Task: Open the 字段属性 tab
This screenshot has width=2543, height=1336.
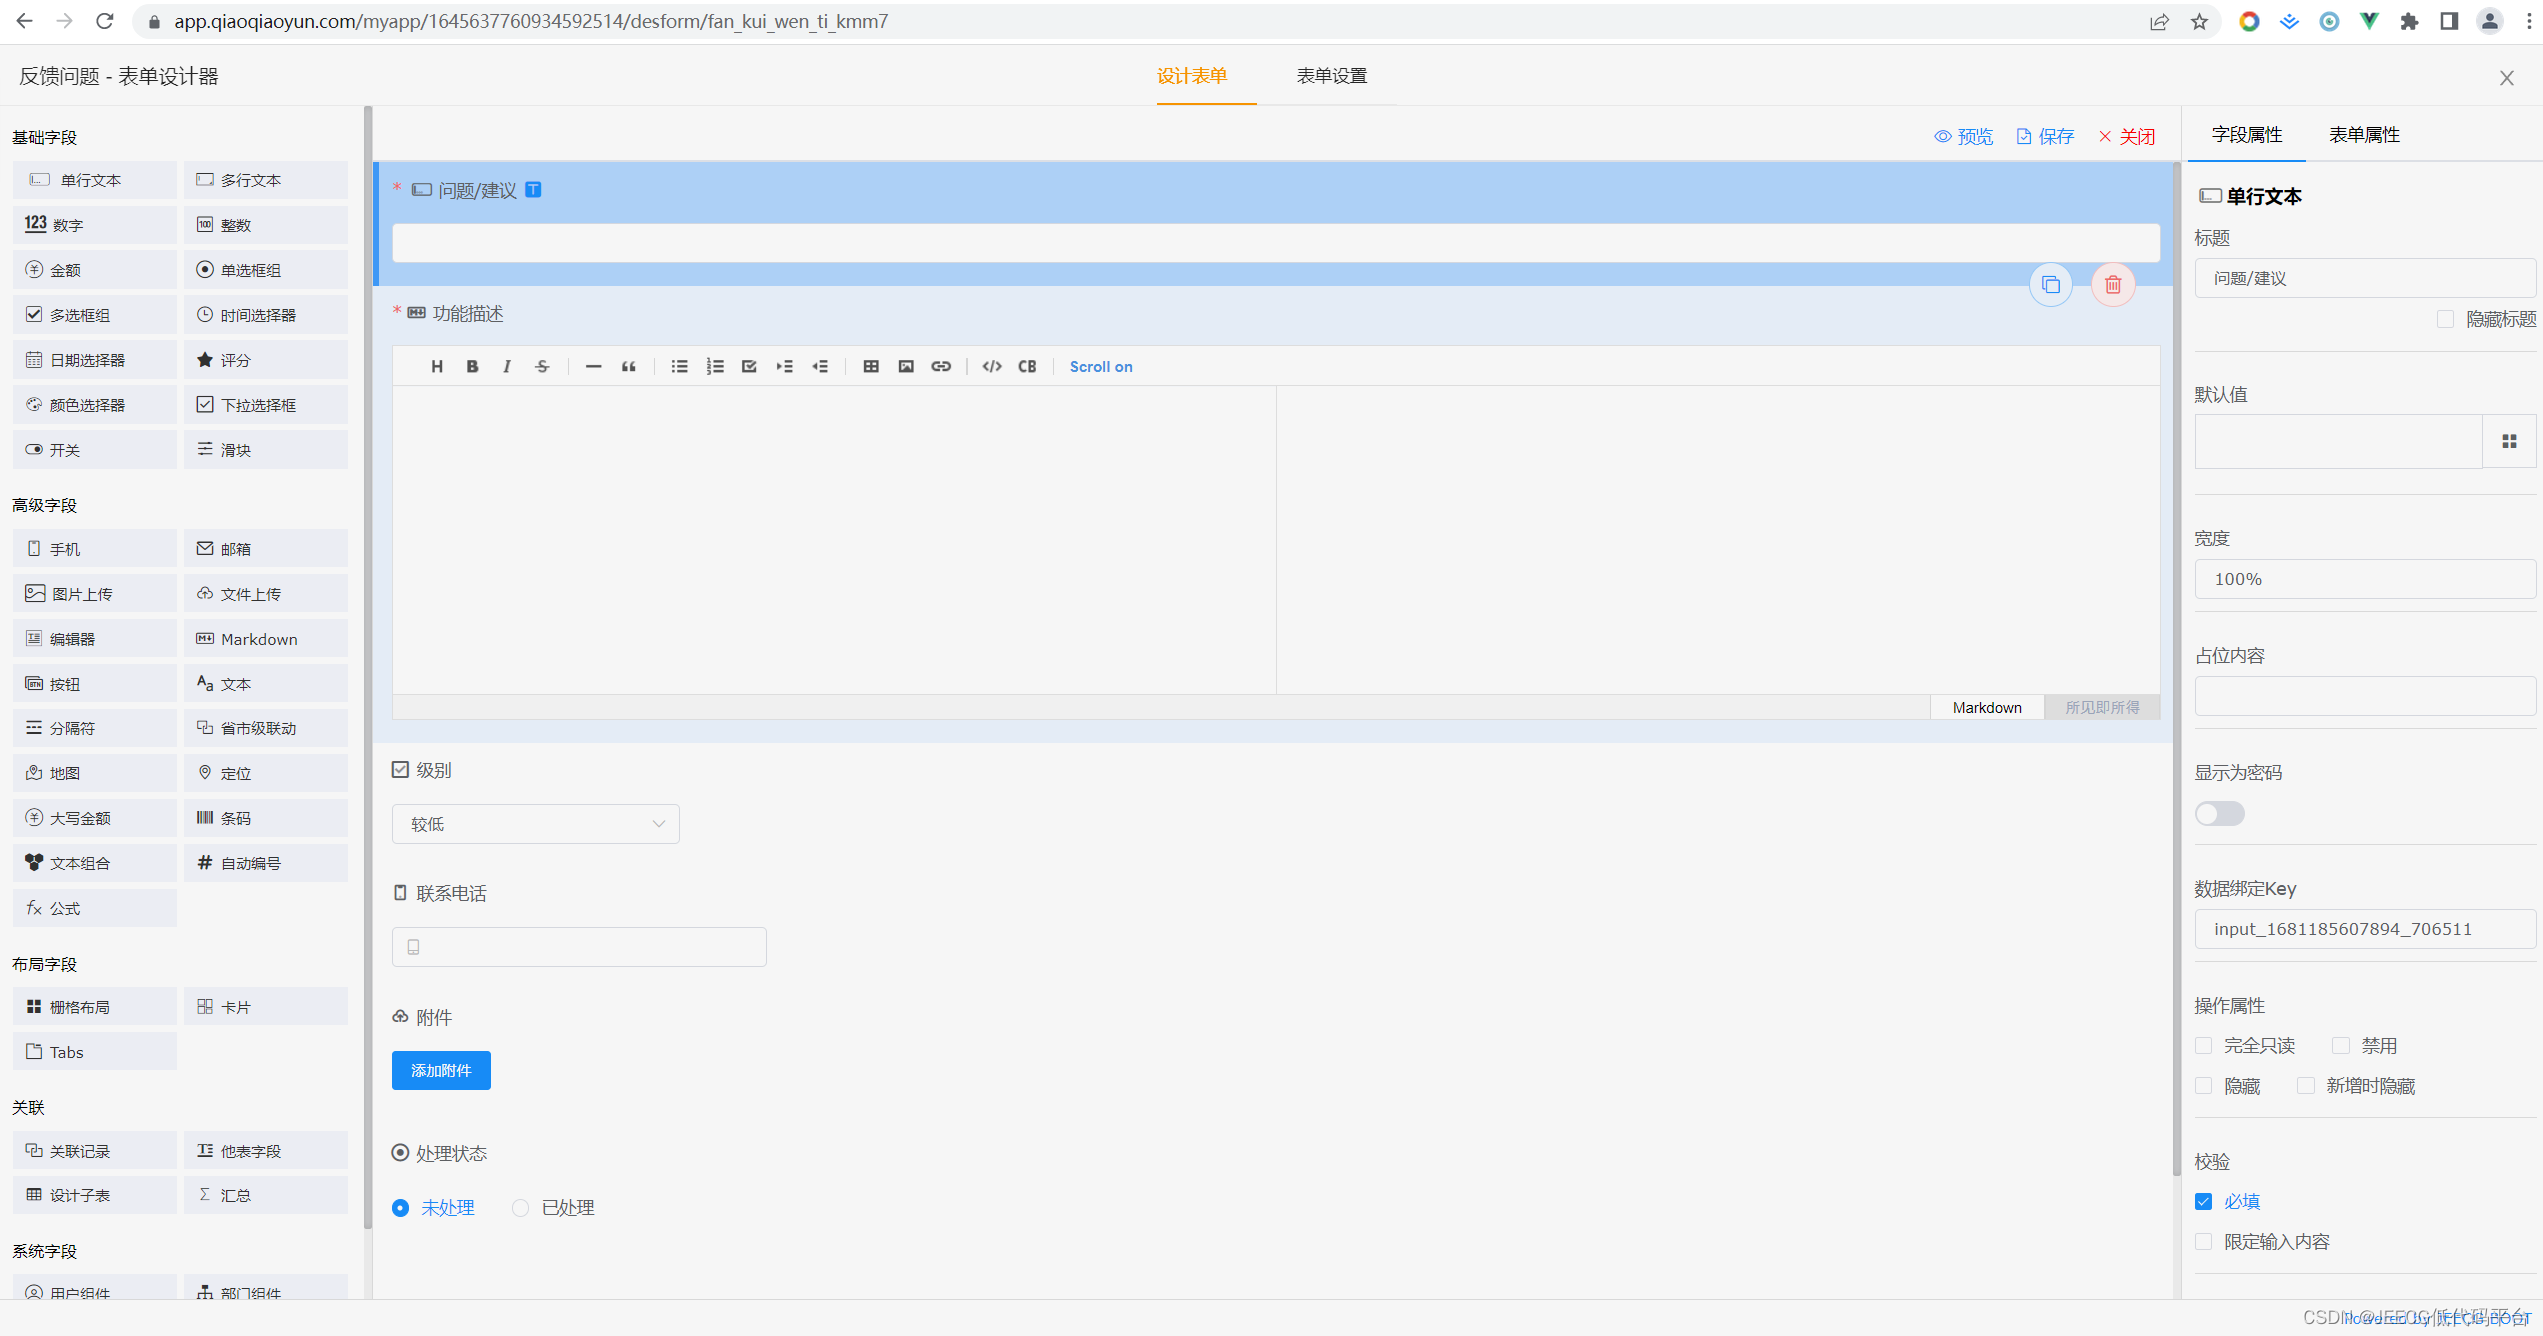Action: click(2246, 135)
